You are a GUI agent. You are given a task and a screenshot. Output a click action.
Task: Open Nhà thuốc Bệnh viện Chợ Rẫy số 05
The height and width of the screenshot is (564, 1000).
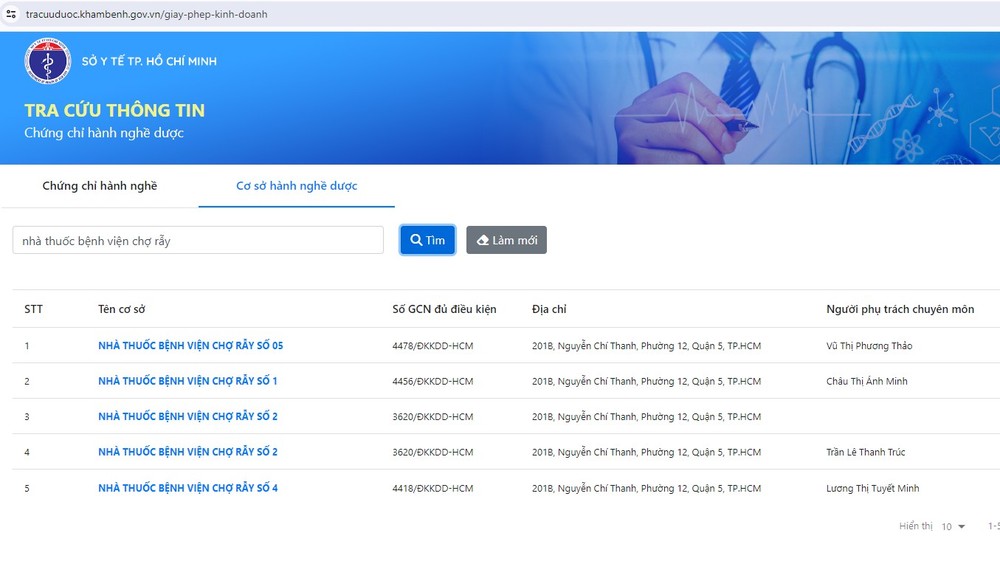coord(190,346)
